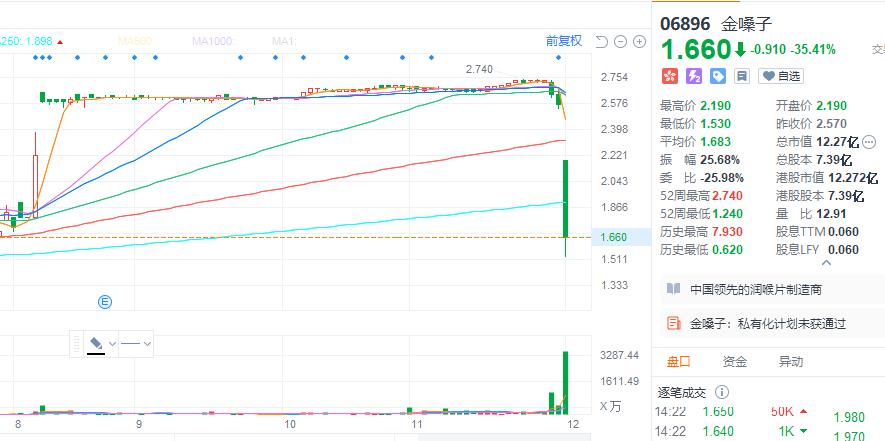This screenshot has height=441, width=885.
Task: Zoom in the chart with plus icon
Action: coord(639,41)
